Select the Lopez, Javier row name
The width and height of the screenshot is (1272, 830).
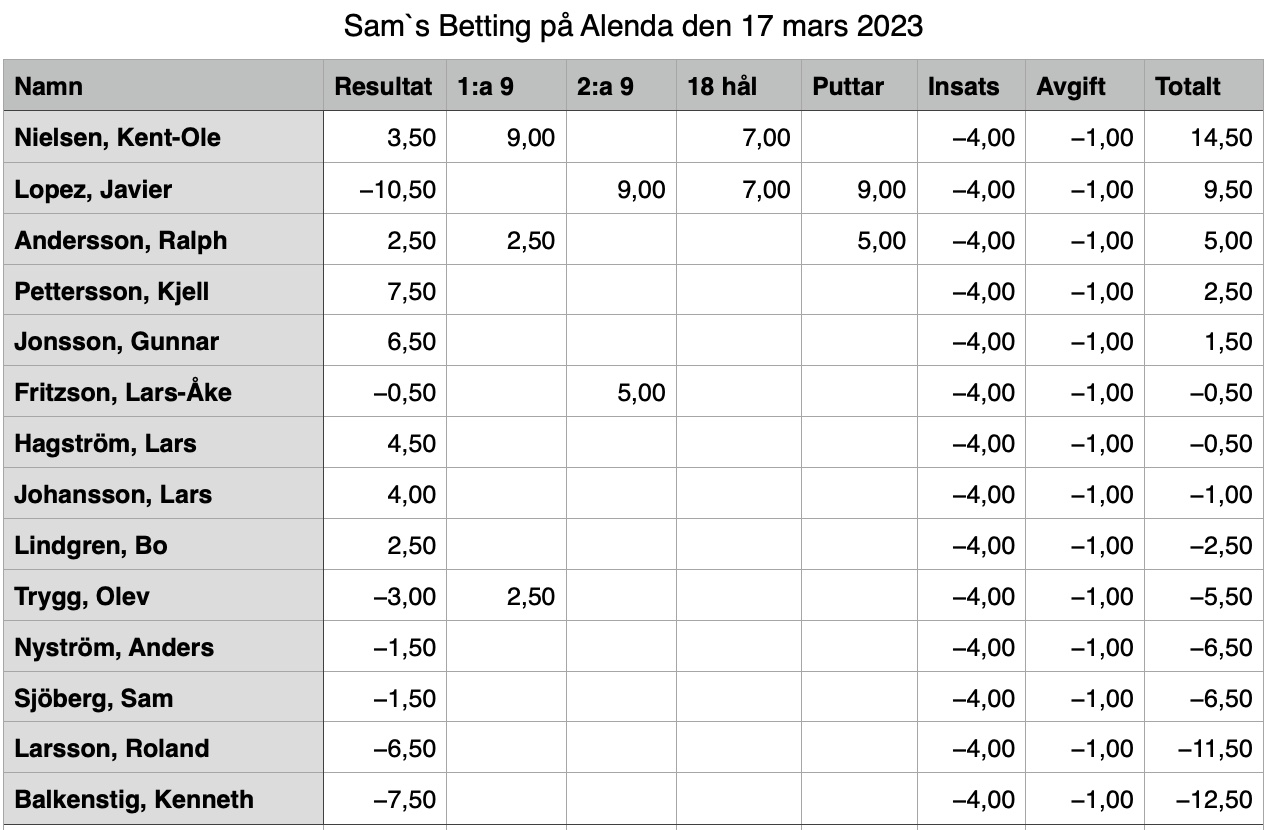[163, 189]
